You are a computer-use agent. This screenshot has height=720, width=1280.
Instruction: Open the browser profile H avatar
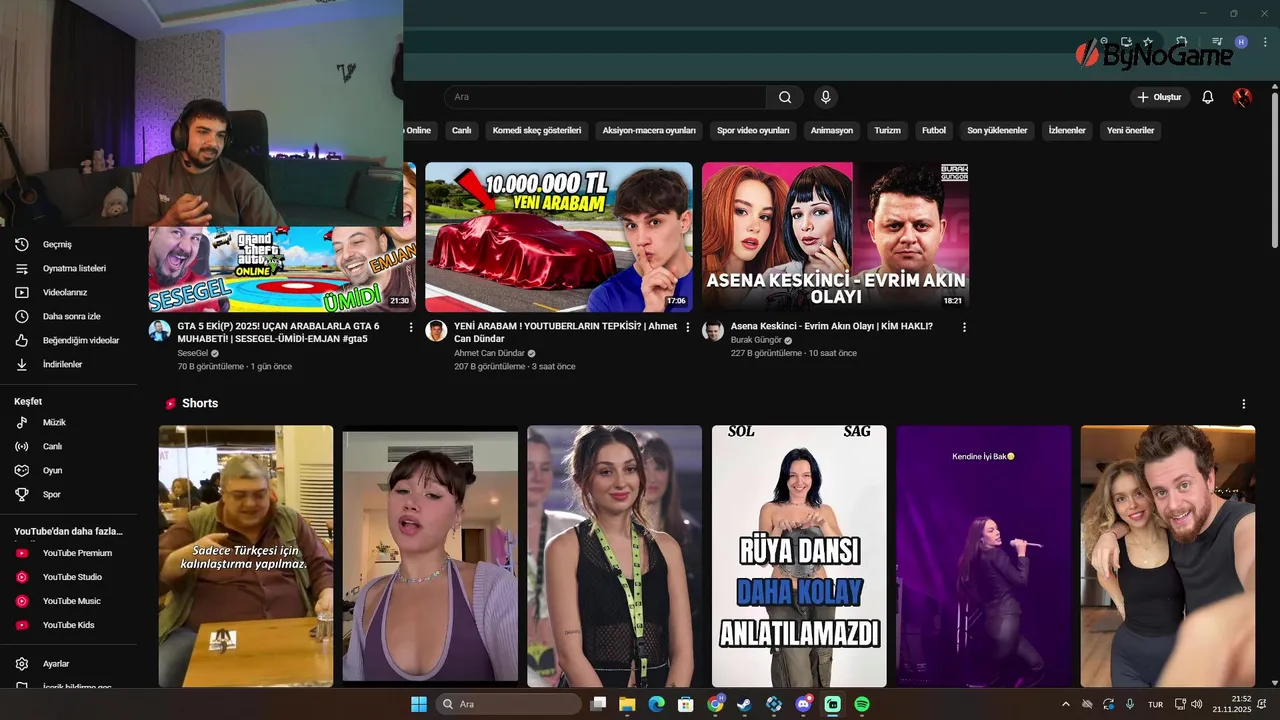click(x=1241, y=42)
